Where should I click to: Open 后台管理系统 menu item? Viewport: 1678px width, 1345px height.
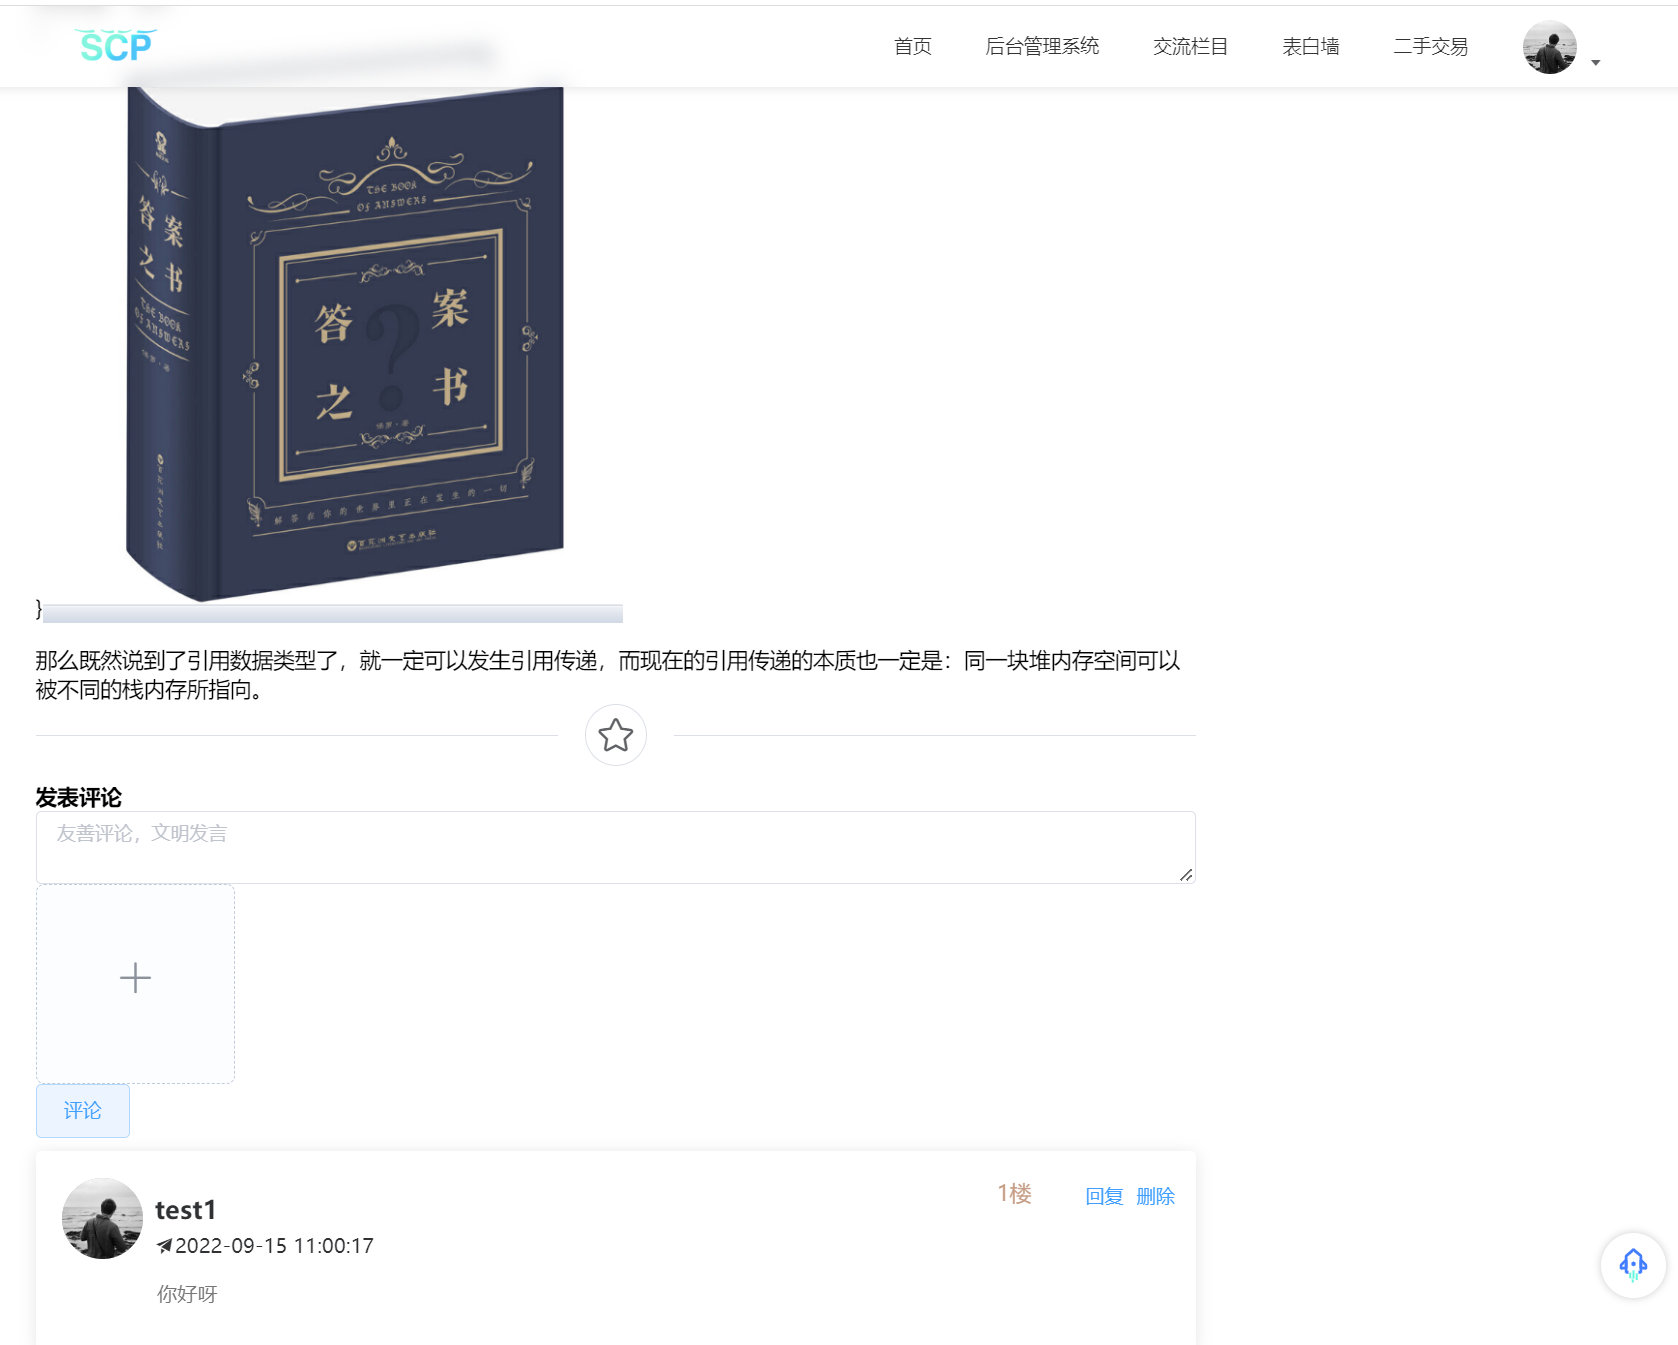click(1042, 46)
